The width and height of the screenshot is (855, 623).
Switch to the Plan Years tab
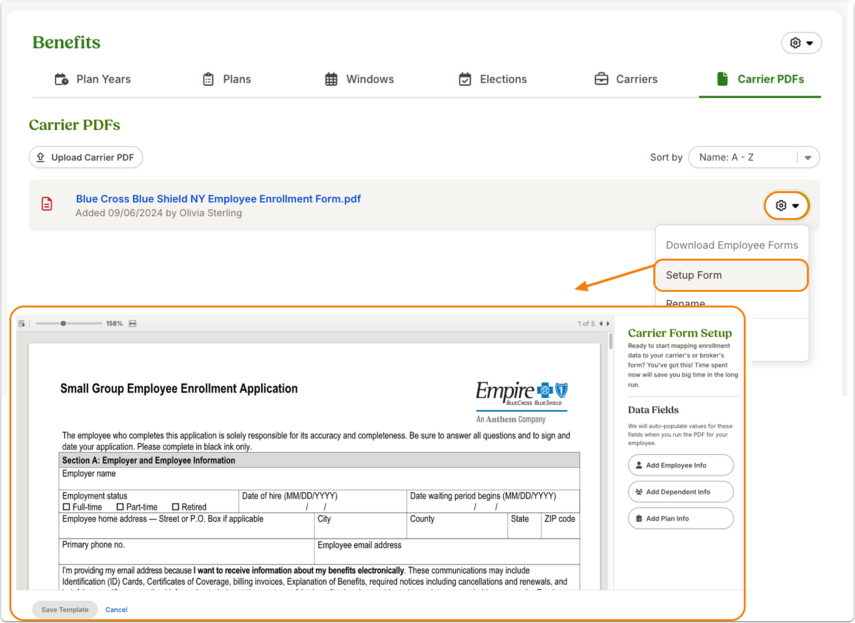click(93, 79)
